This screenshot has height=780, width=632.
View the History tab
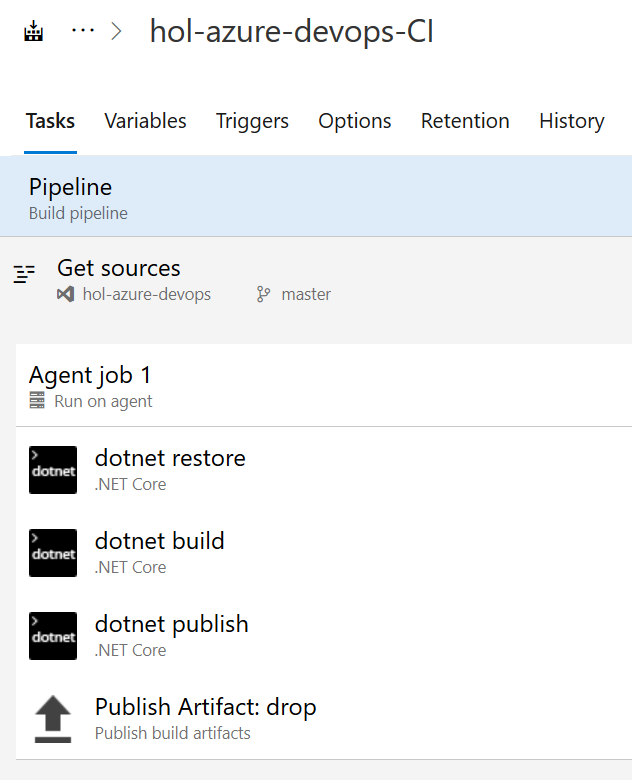pos(571,121)
